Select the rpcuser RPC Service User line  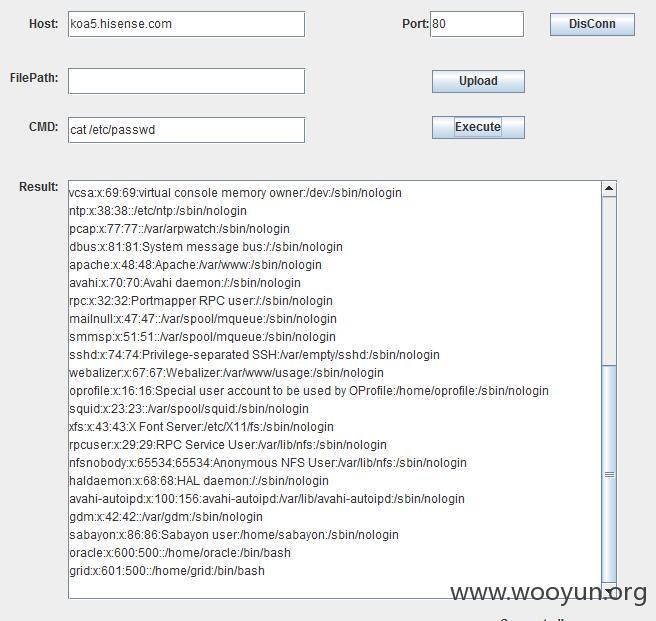click(x=228, y=445)
